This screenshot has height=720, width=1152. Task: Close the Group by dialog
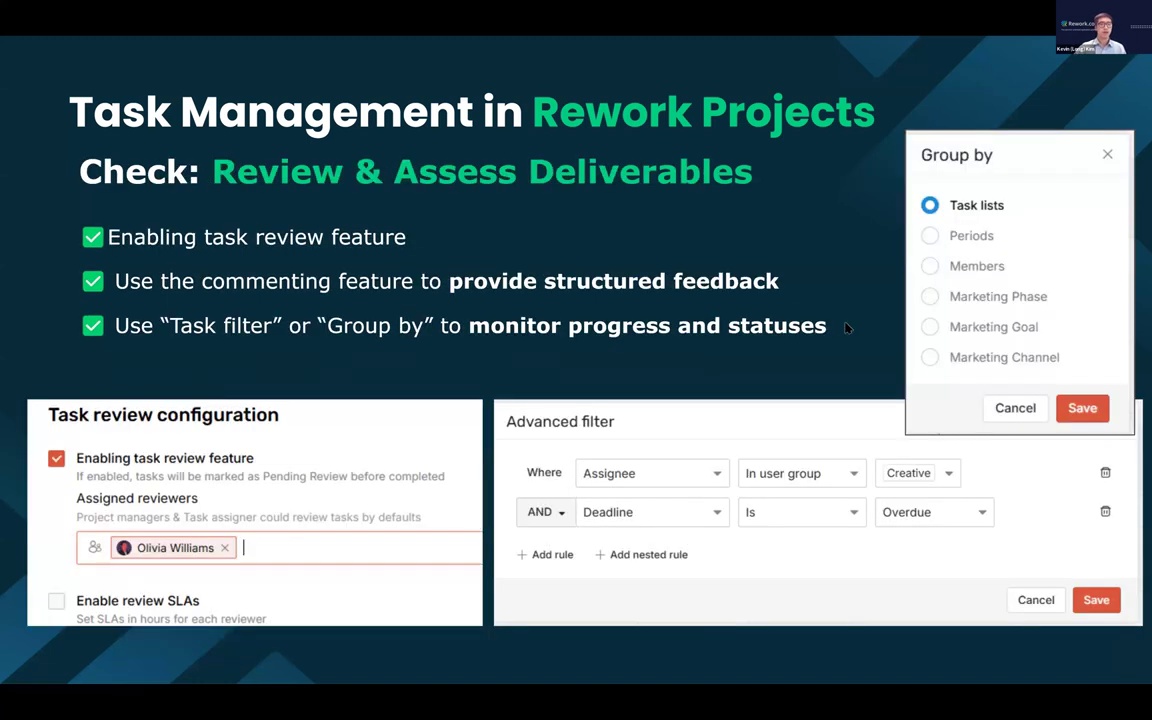pos(1107,154)
